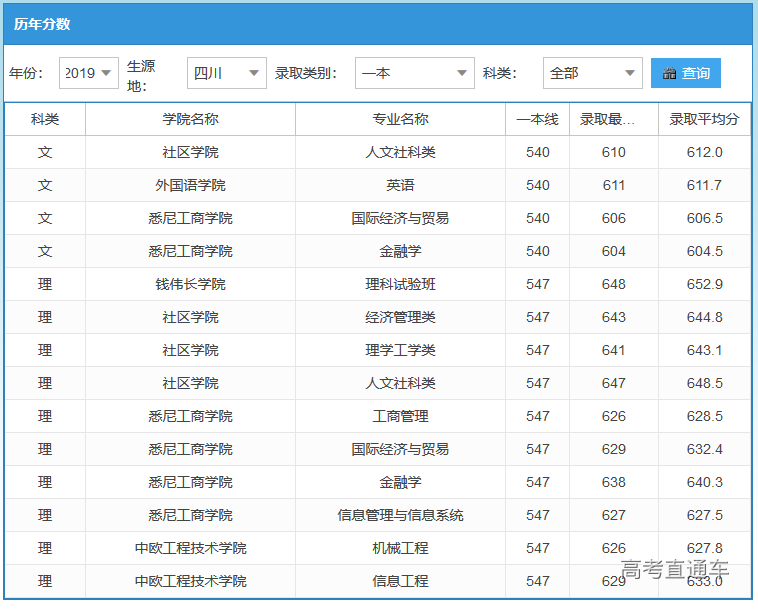
Task: Click the 学院名称 column header
Action: 190,119
